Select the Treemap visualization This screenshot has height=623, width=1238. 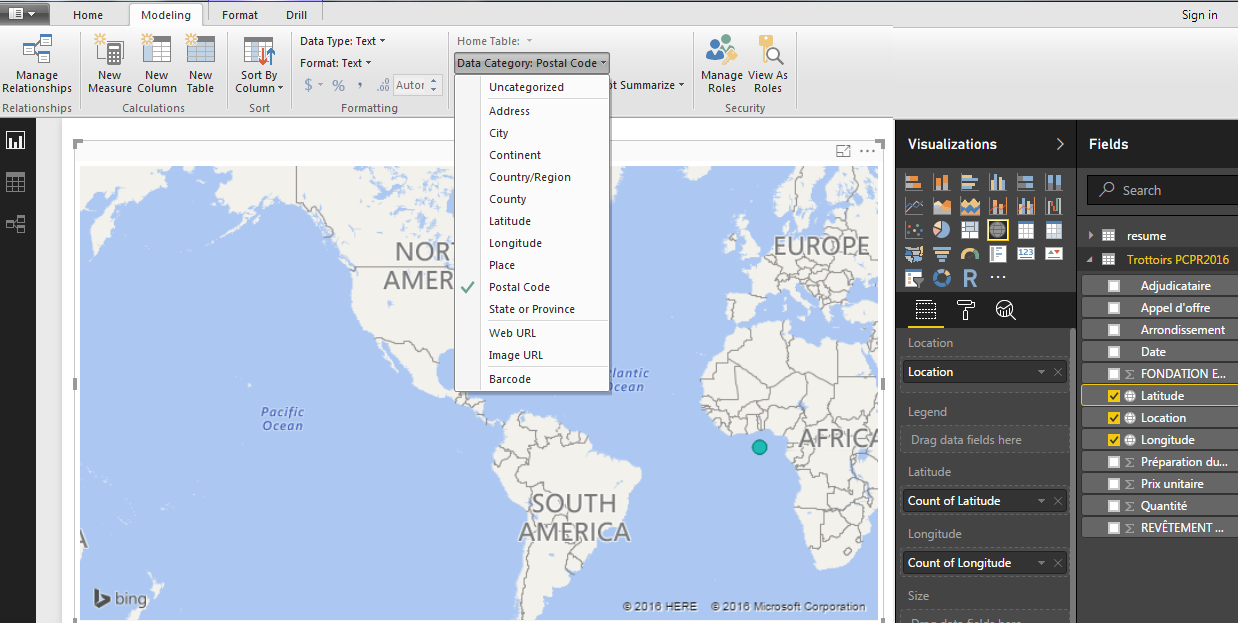970,230
